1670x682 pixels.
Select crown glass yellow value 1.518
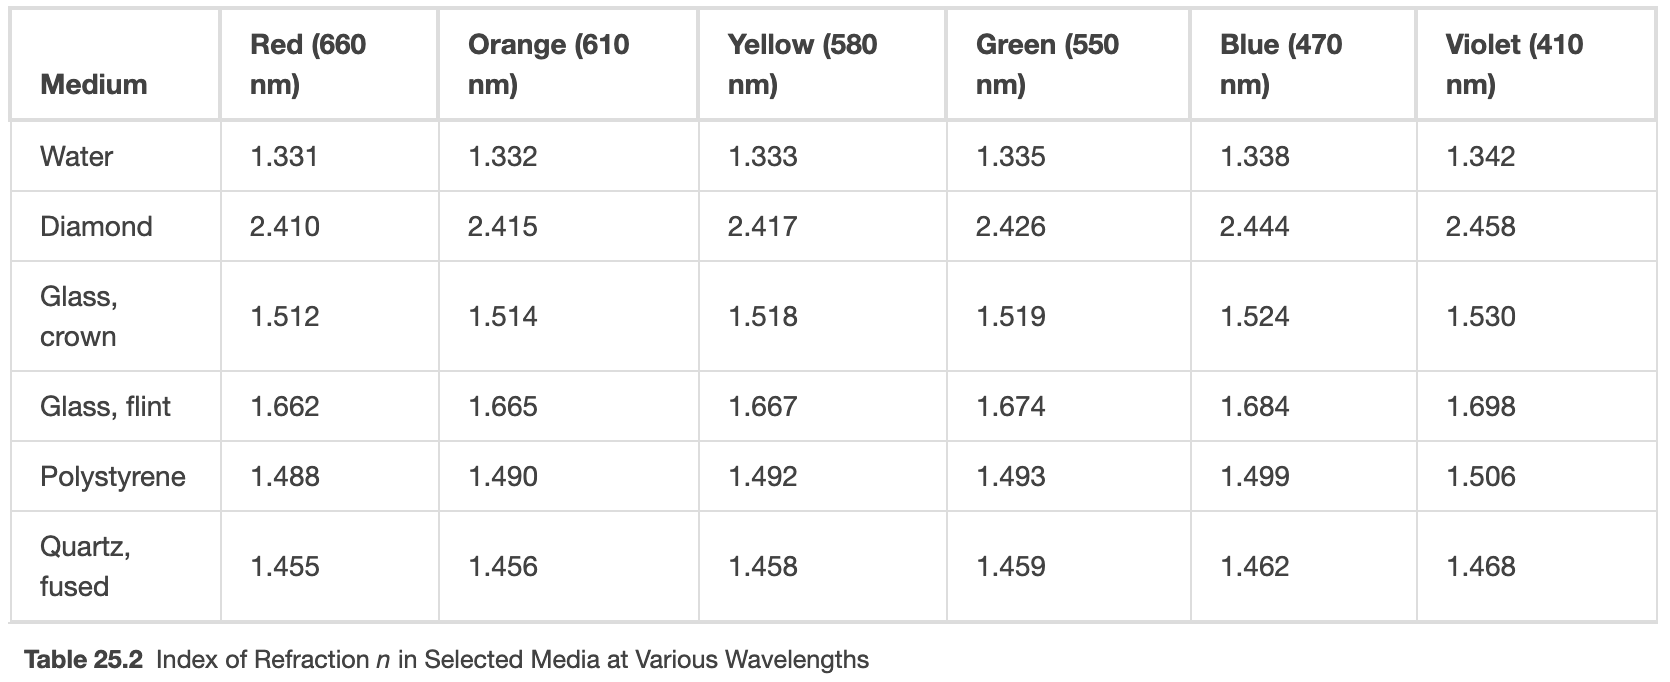click(762, 316)
